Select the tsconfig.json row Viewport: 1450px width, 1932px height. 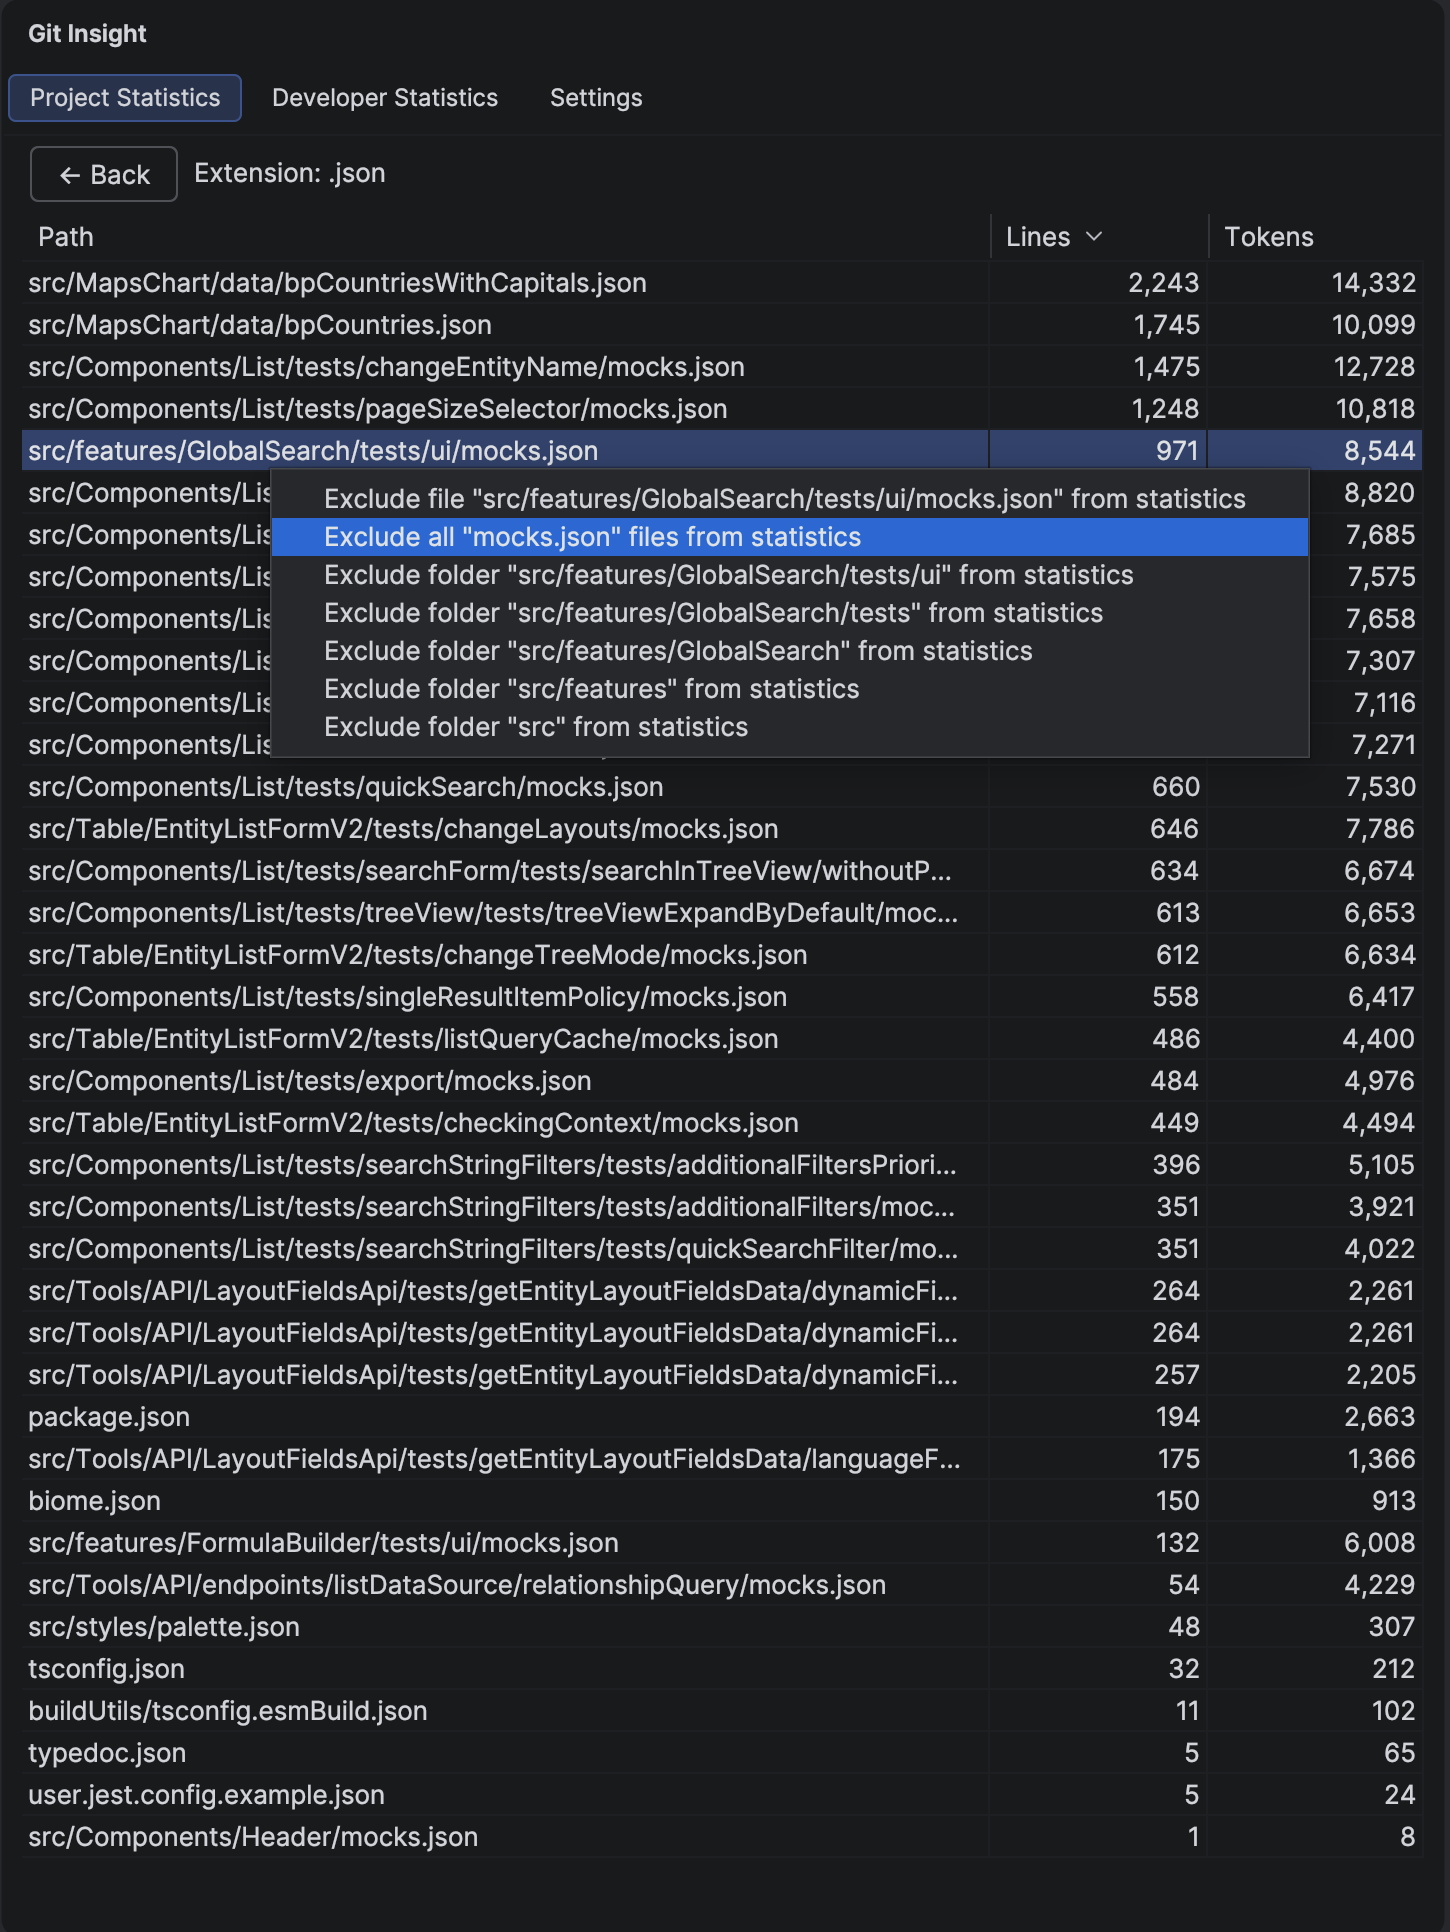point(722,1669)
